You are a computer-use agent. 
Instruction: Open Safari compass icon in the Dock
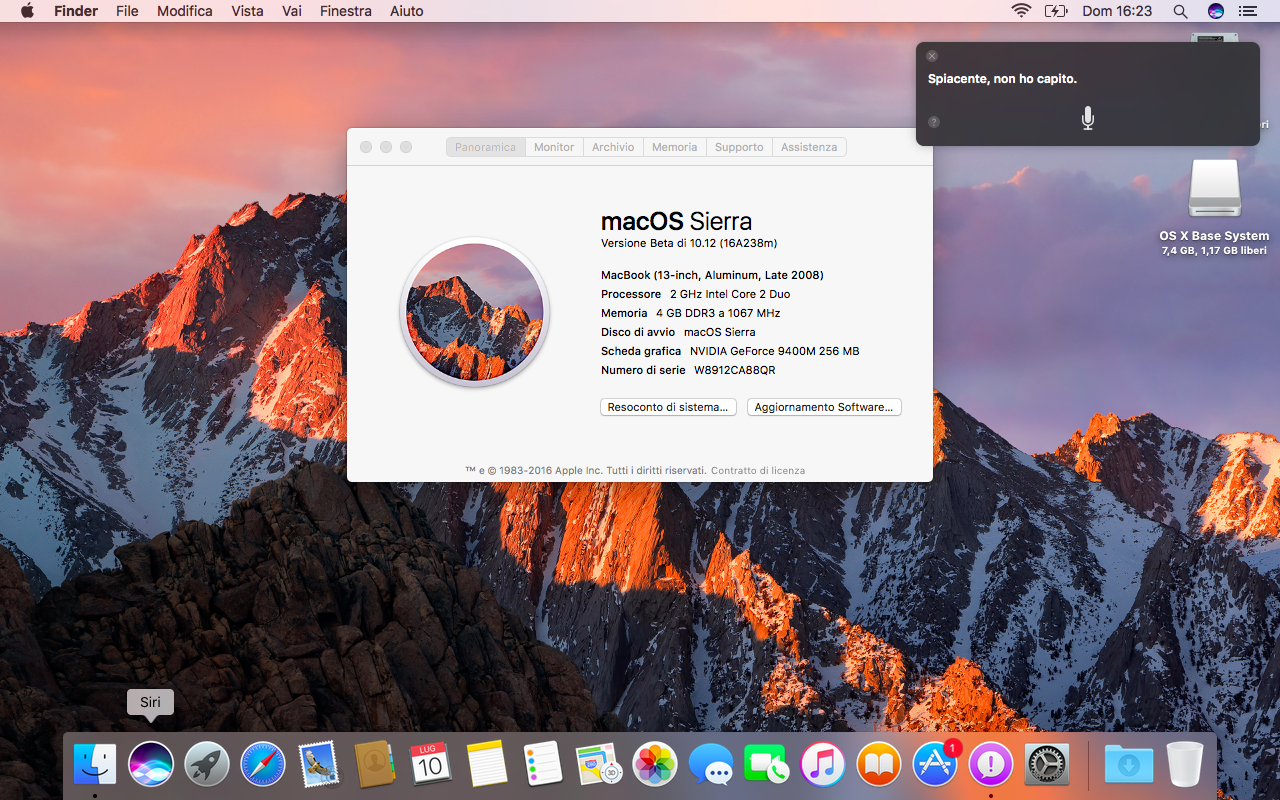(263, 765)
